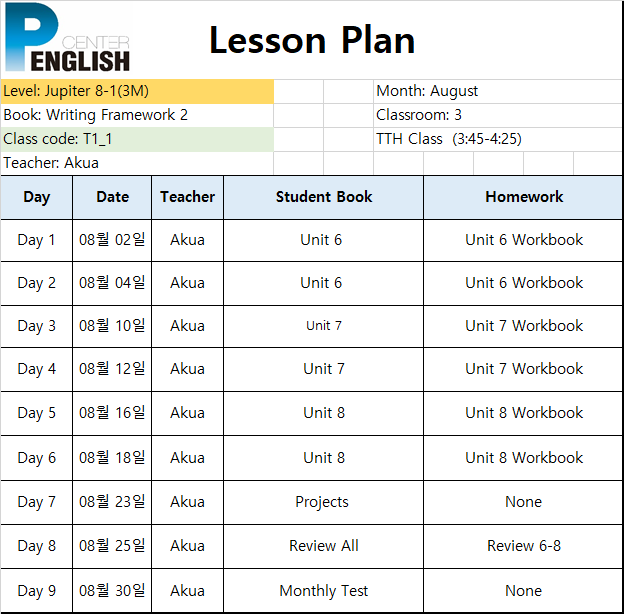Select the Level: Jupiter 8-1(3M) cell
The width and height of the screenshot is (624, 616).
tap(137, 92)
